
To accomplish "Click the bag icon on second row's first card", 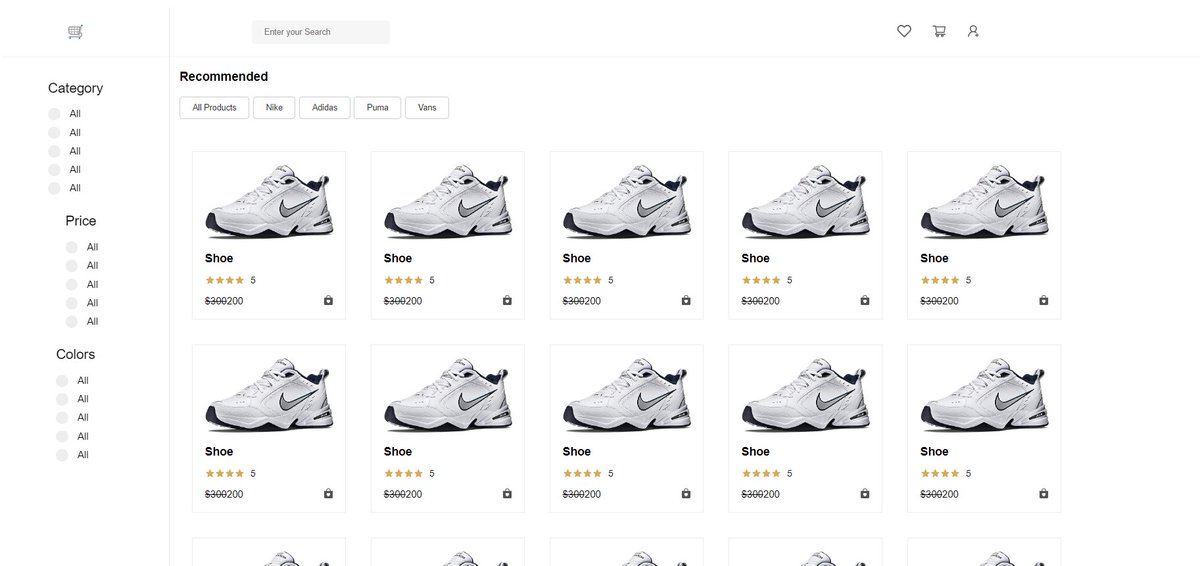I will 328,493.
